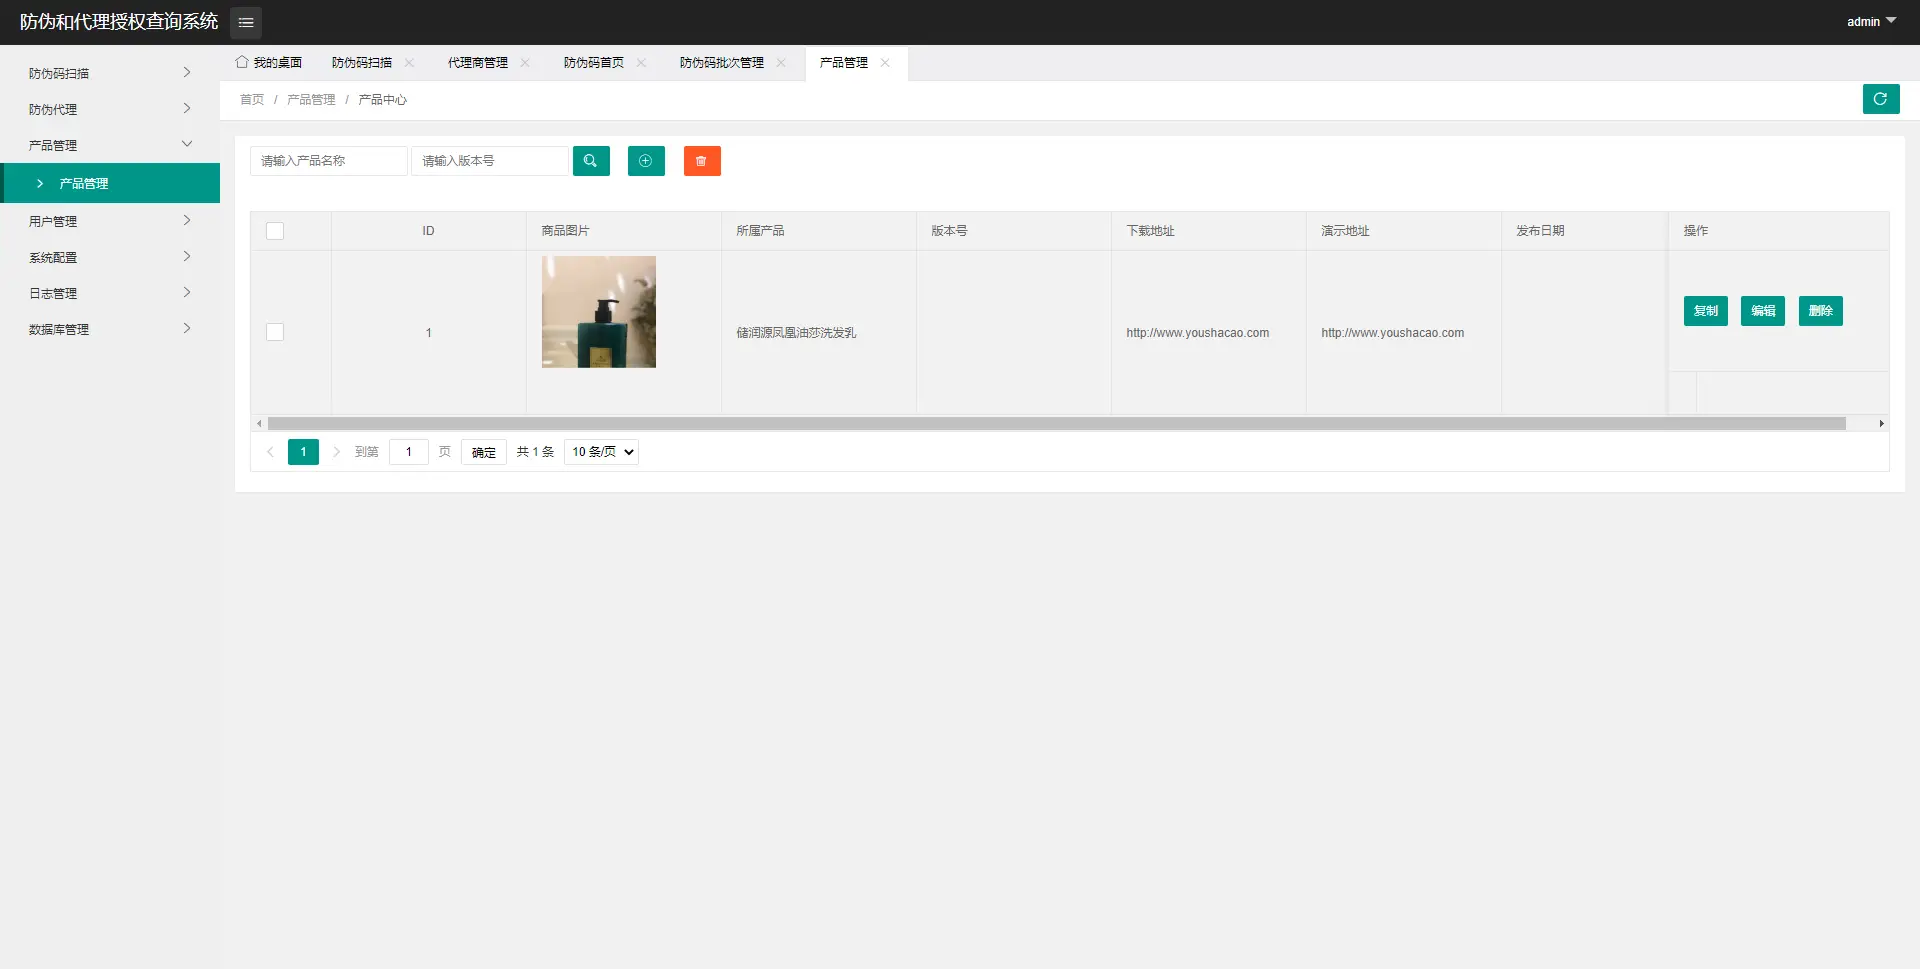This screenshot has height=969, width=1920.
Task: Switch to the 我的桌面 tab
Action: [x=269, y=63]
